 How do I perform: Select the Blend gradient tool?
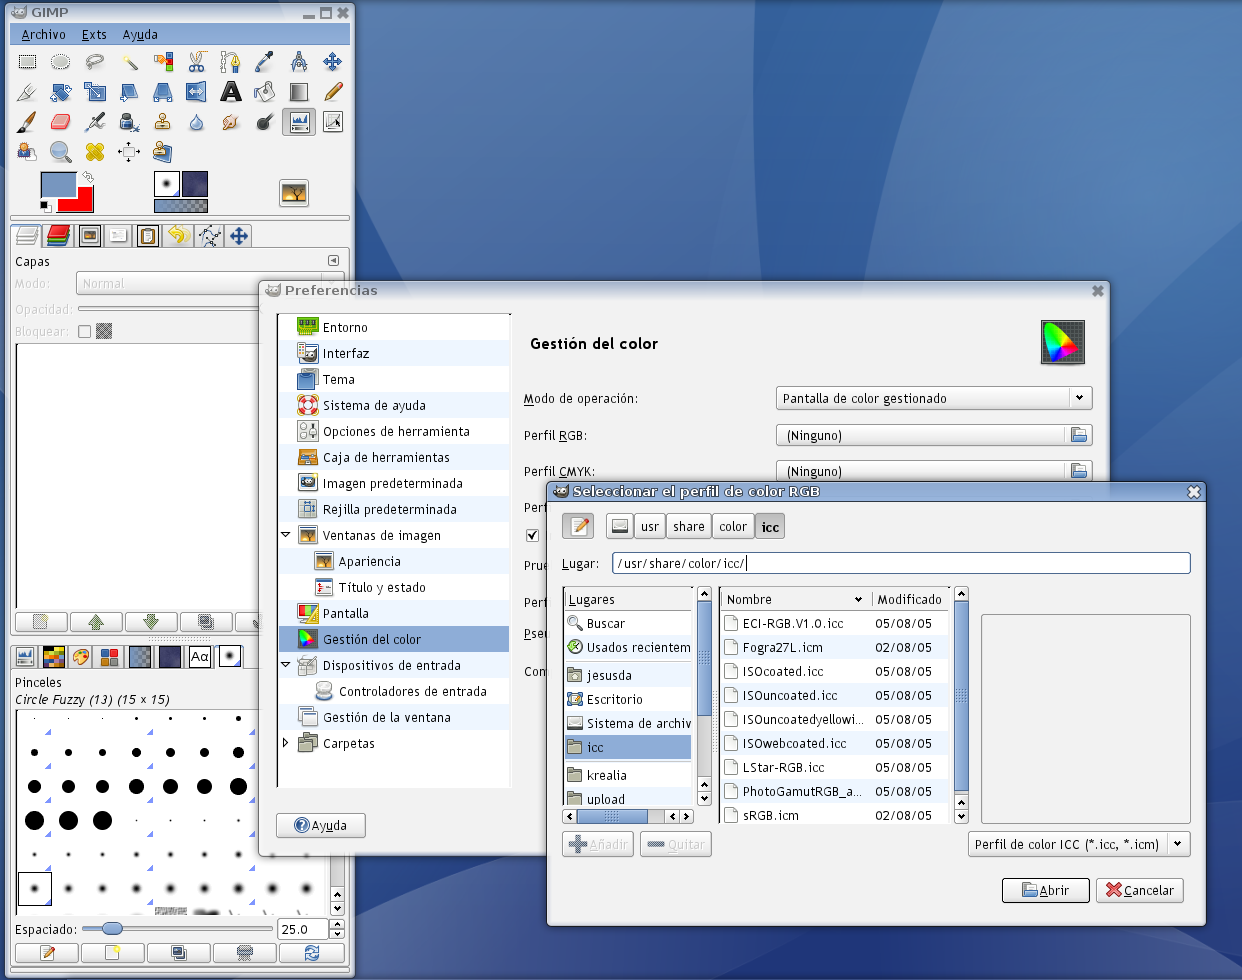click(x=299, y=92)
